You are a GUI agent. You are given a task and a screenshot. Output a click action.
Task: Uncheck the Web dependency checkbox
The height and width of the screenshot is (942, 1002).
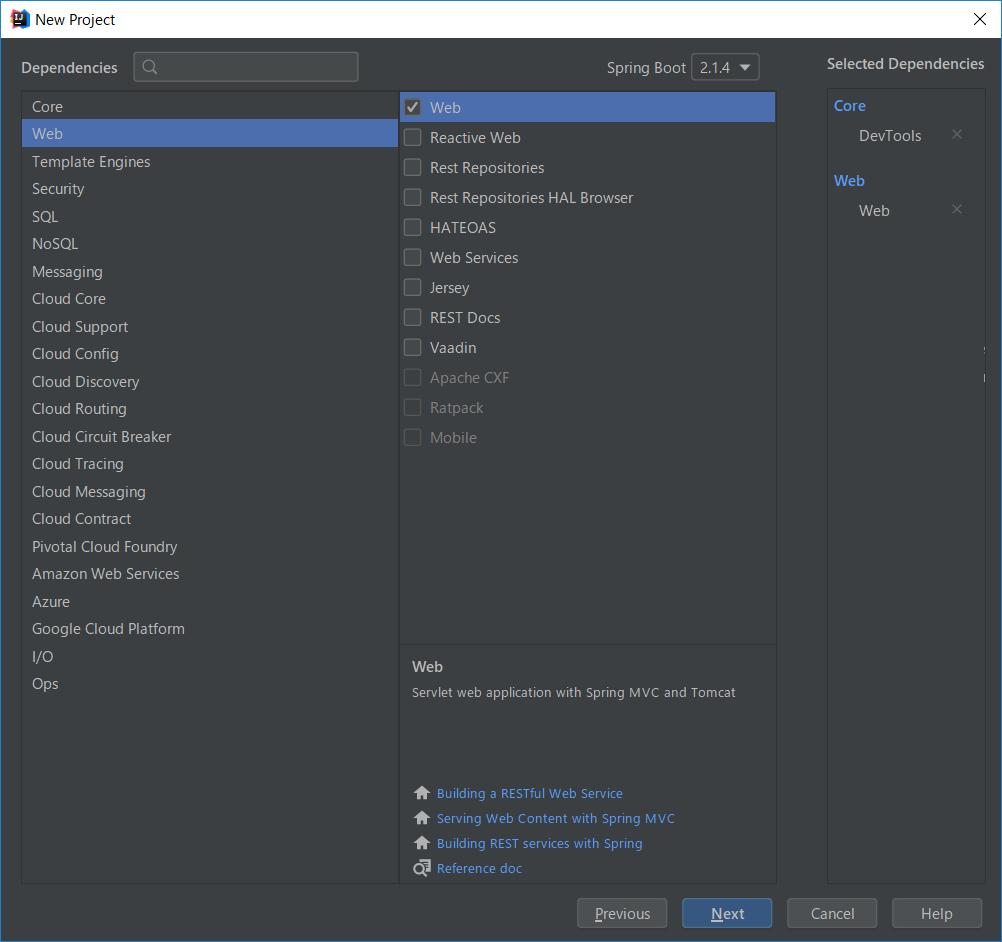pos(413,107)
